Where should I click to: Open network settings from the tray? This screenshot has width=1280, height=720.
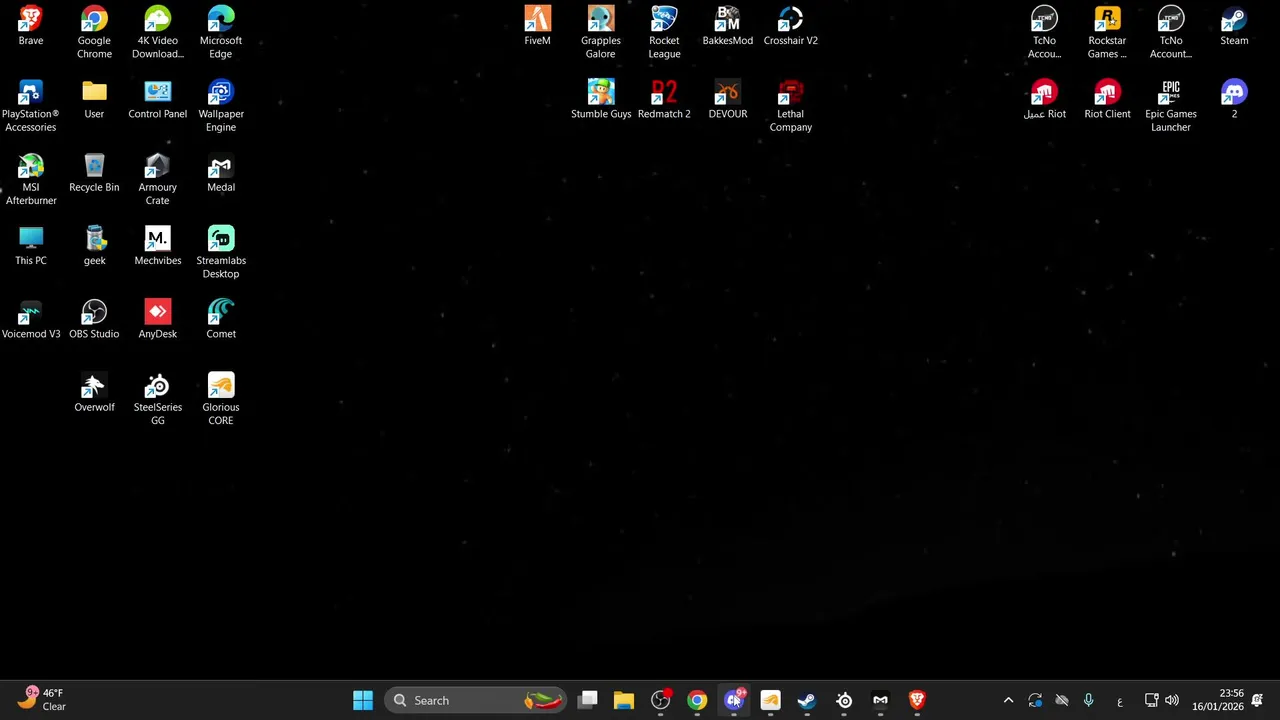click(x=1151, y=700)
